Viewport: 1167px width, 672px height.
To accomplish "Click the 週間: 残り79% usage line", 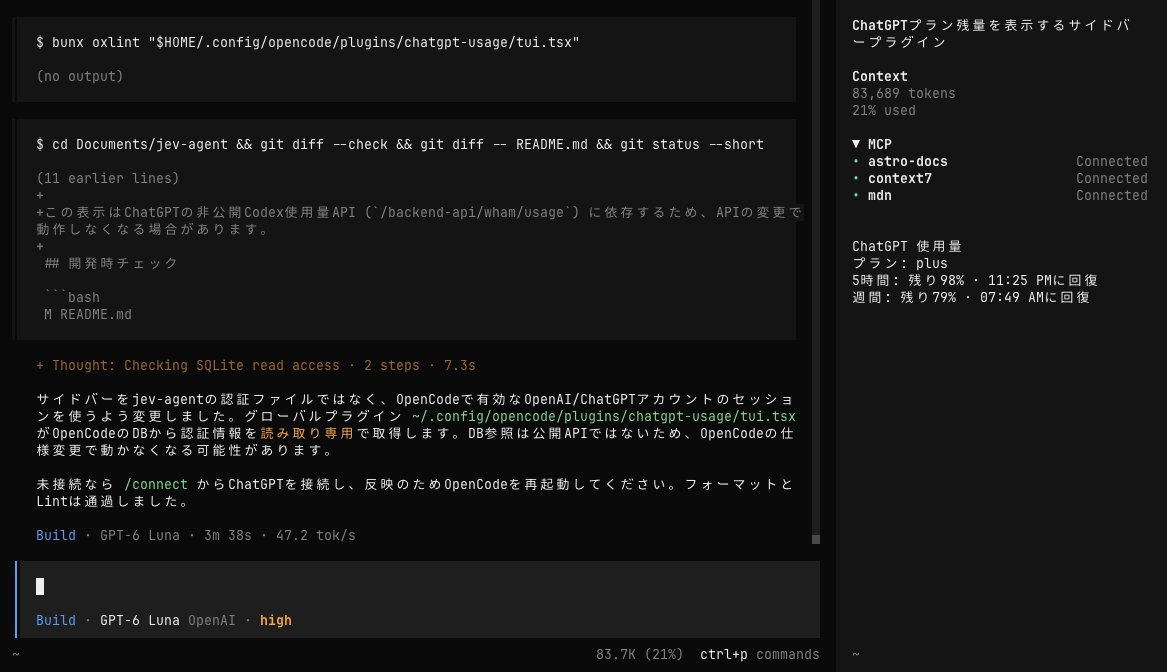I will [971, 298].
